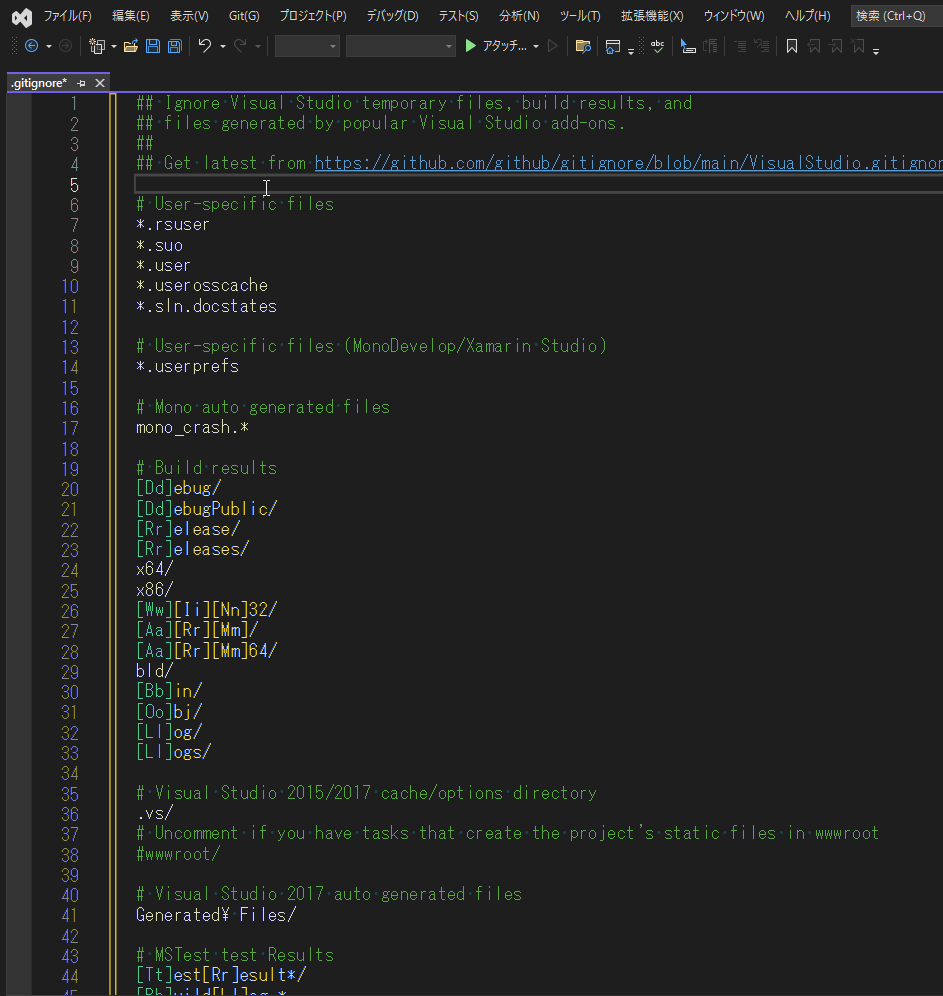
Task: Open the プロジェクト(P) menu
Action: point(313,16)
